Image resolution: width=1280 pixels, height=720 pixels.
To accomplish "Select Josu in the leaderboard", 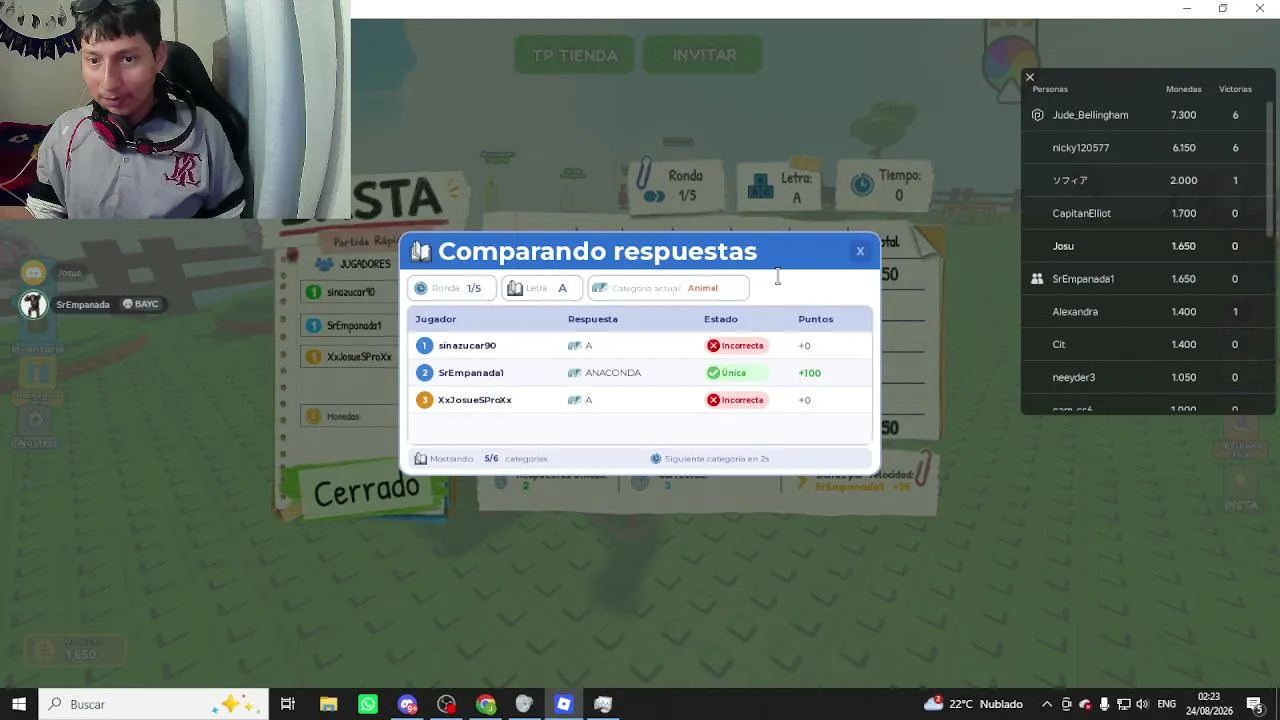I will pyautogui.click(x=1063, y=246).
